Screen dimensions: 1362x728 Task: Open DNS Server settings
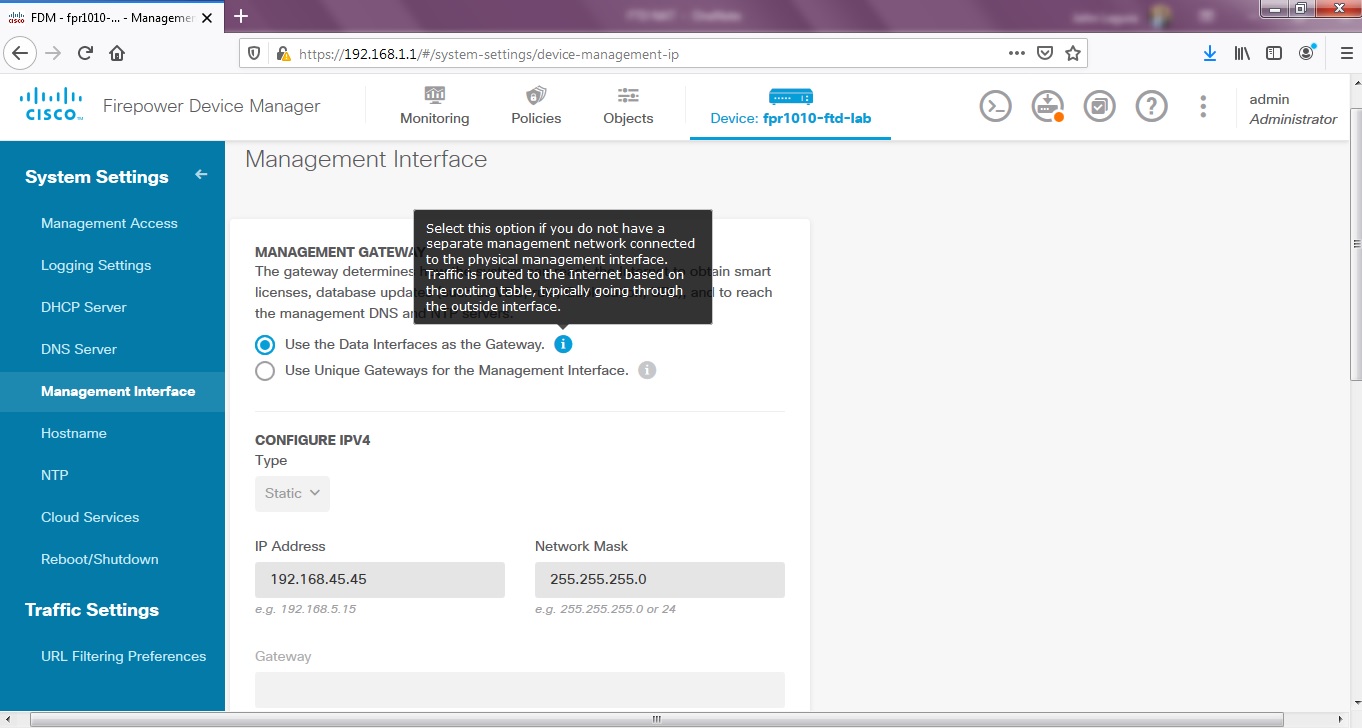point(79,349)
